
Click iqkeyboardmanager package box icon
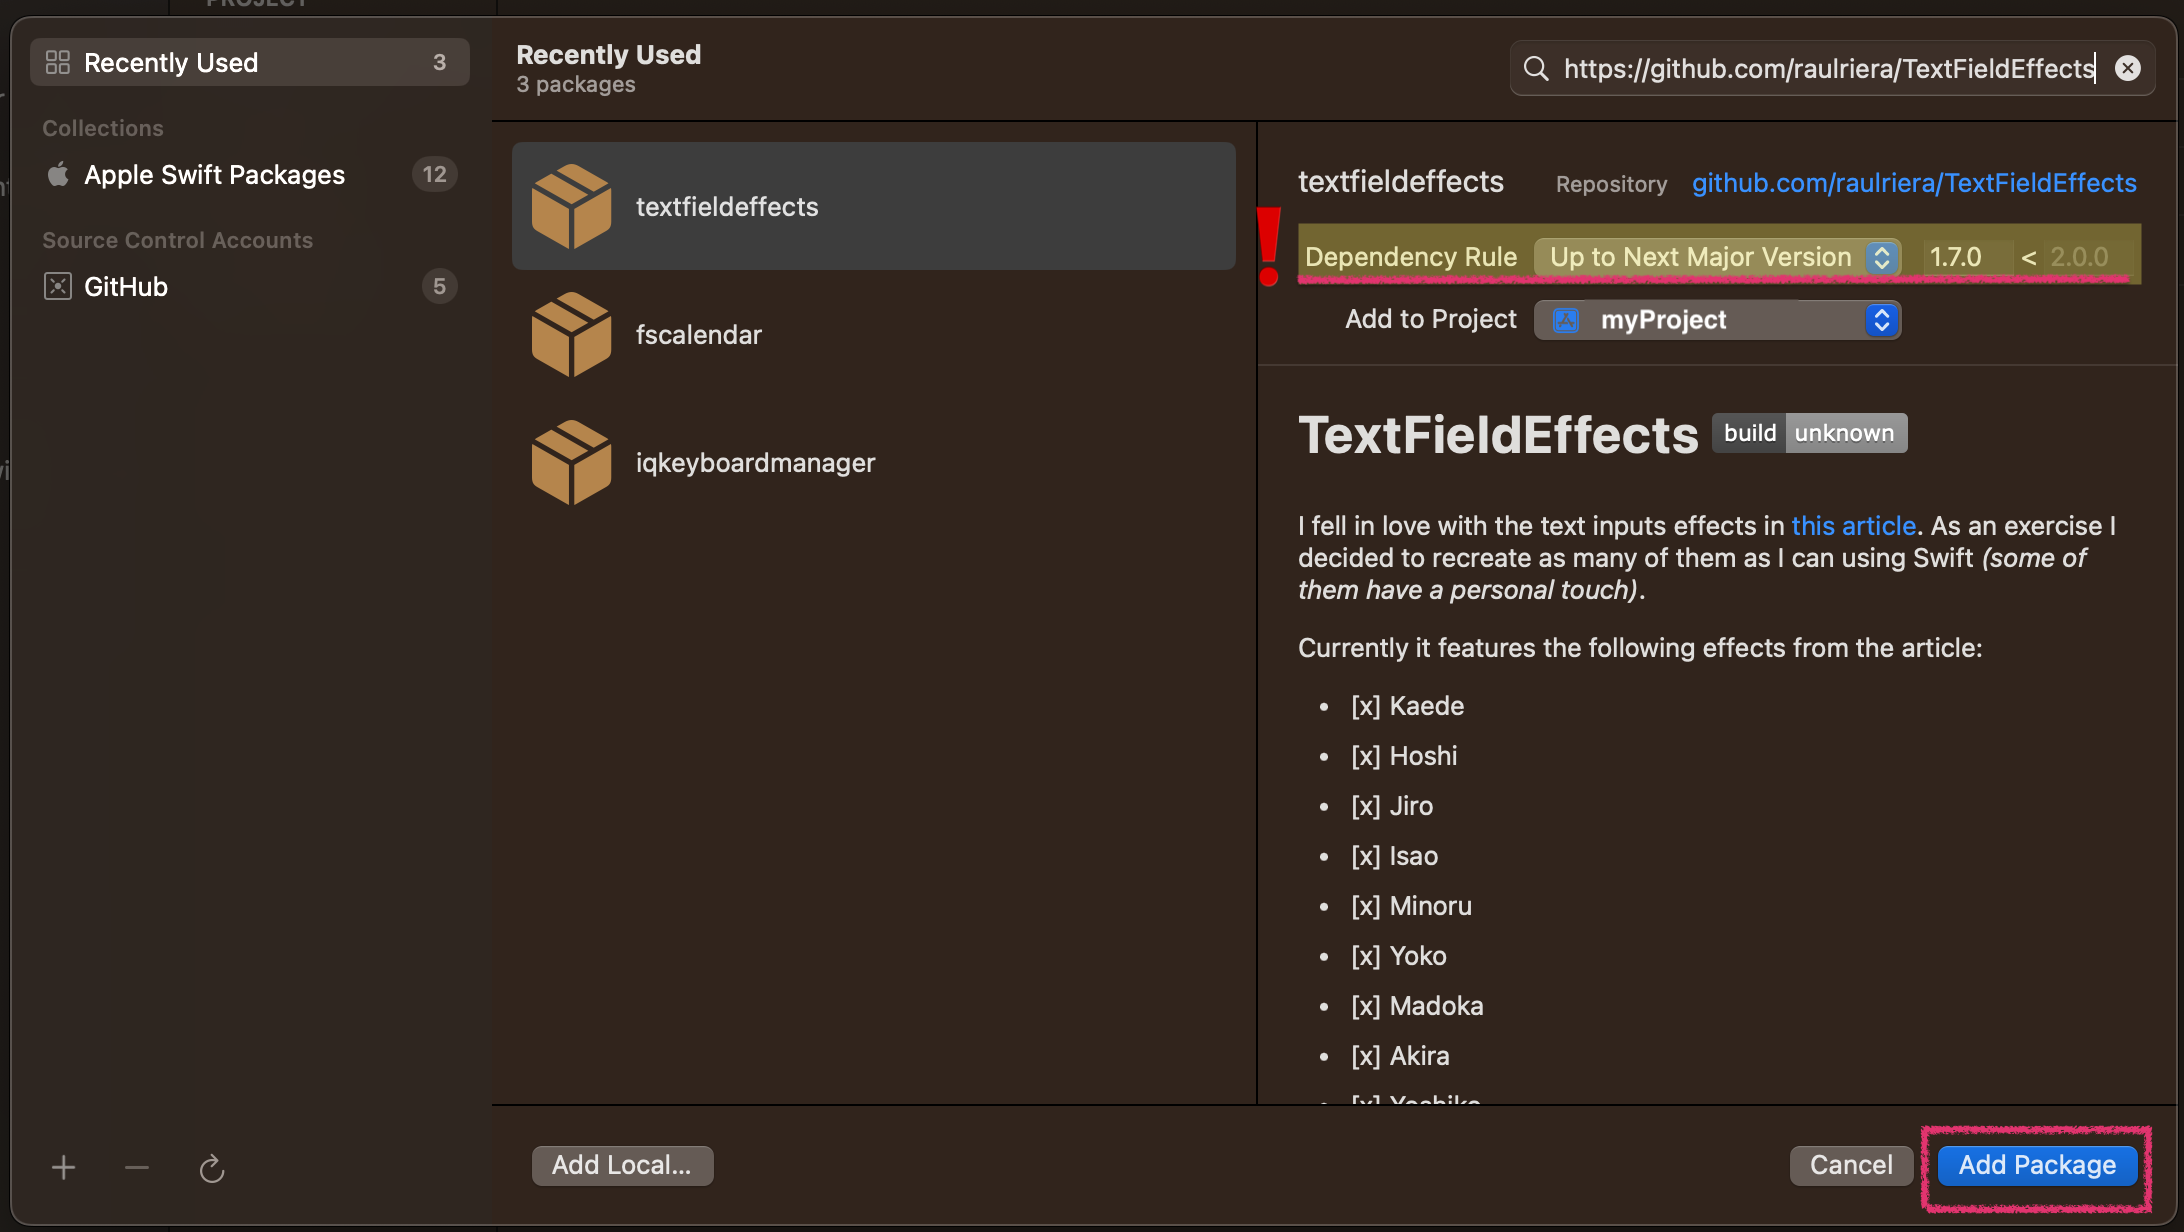click(571, 462)
